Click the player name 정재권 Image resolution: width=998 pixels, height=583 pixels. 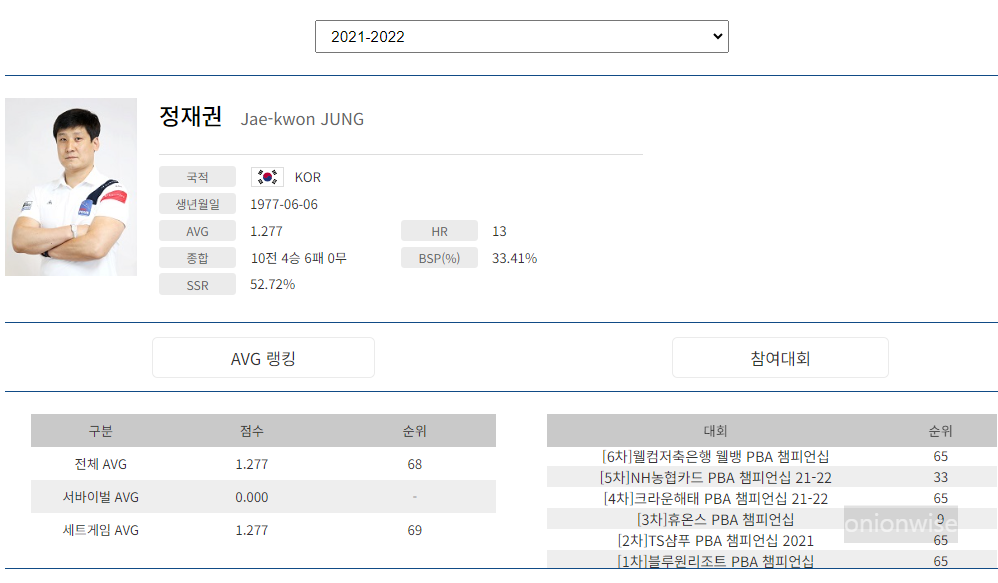click(187, 118)
